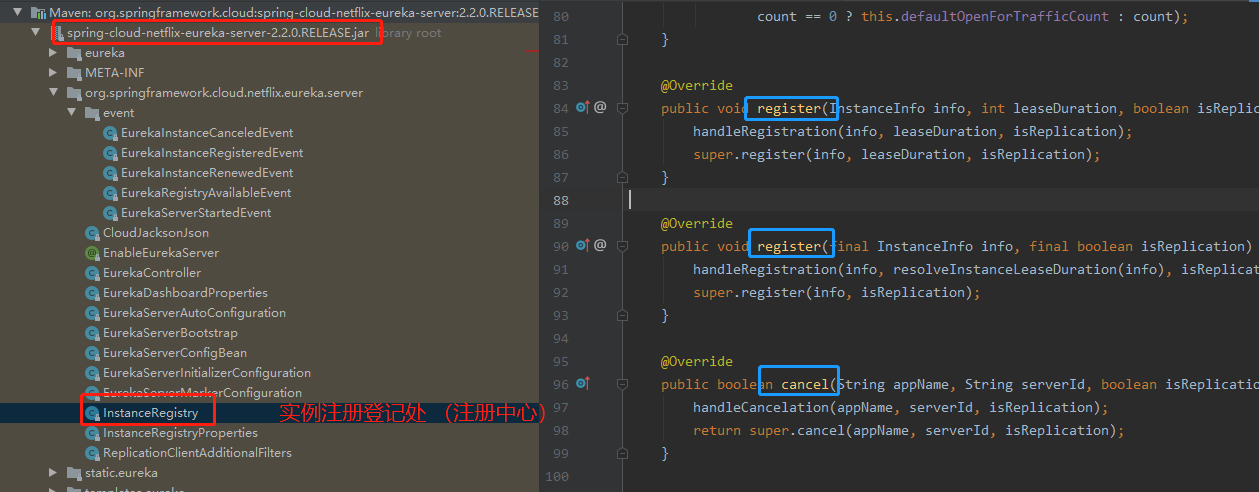
Task: Fold the register method at line 90
Action: 622,246
